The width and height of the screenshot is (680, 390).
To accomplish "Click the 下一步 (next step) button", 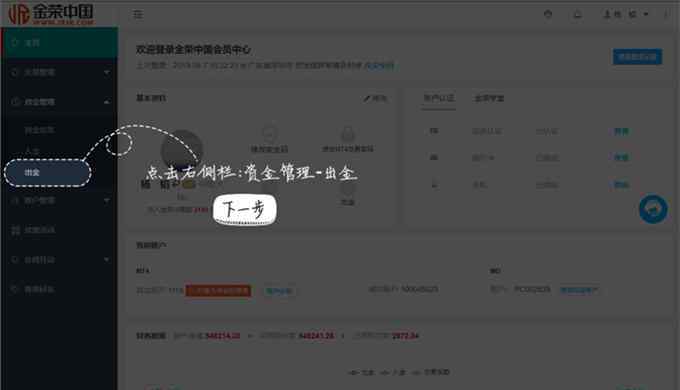I will tap(245, 210).
